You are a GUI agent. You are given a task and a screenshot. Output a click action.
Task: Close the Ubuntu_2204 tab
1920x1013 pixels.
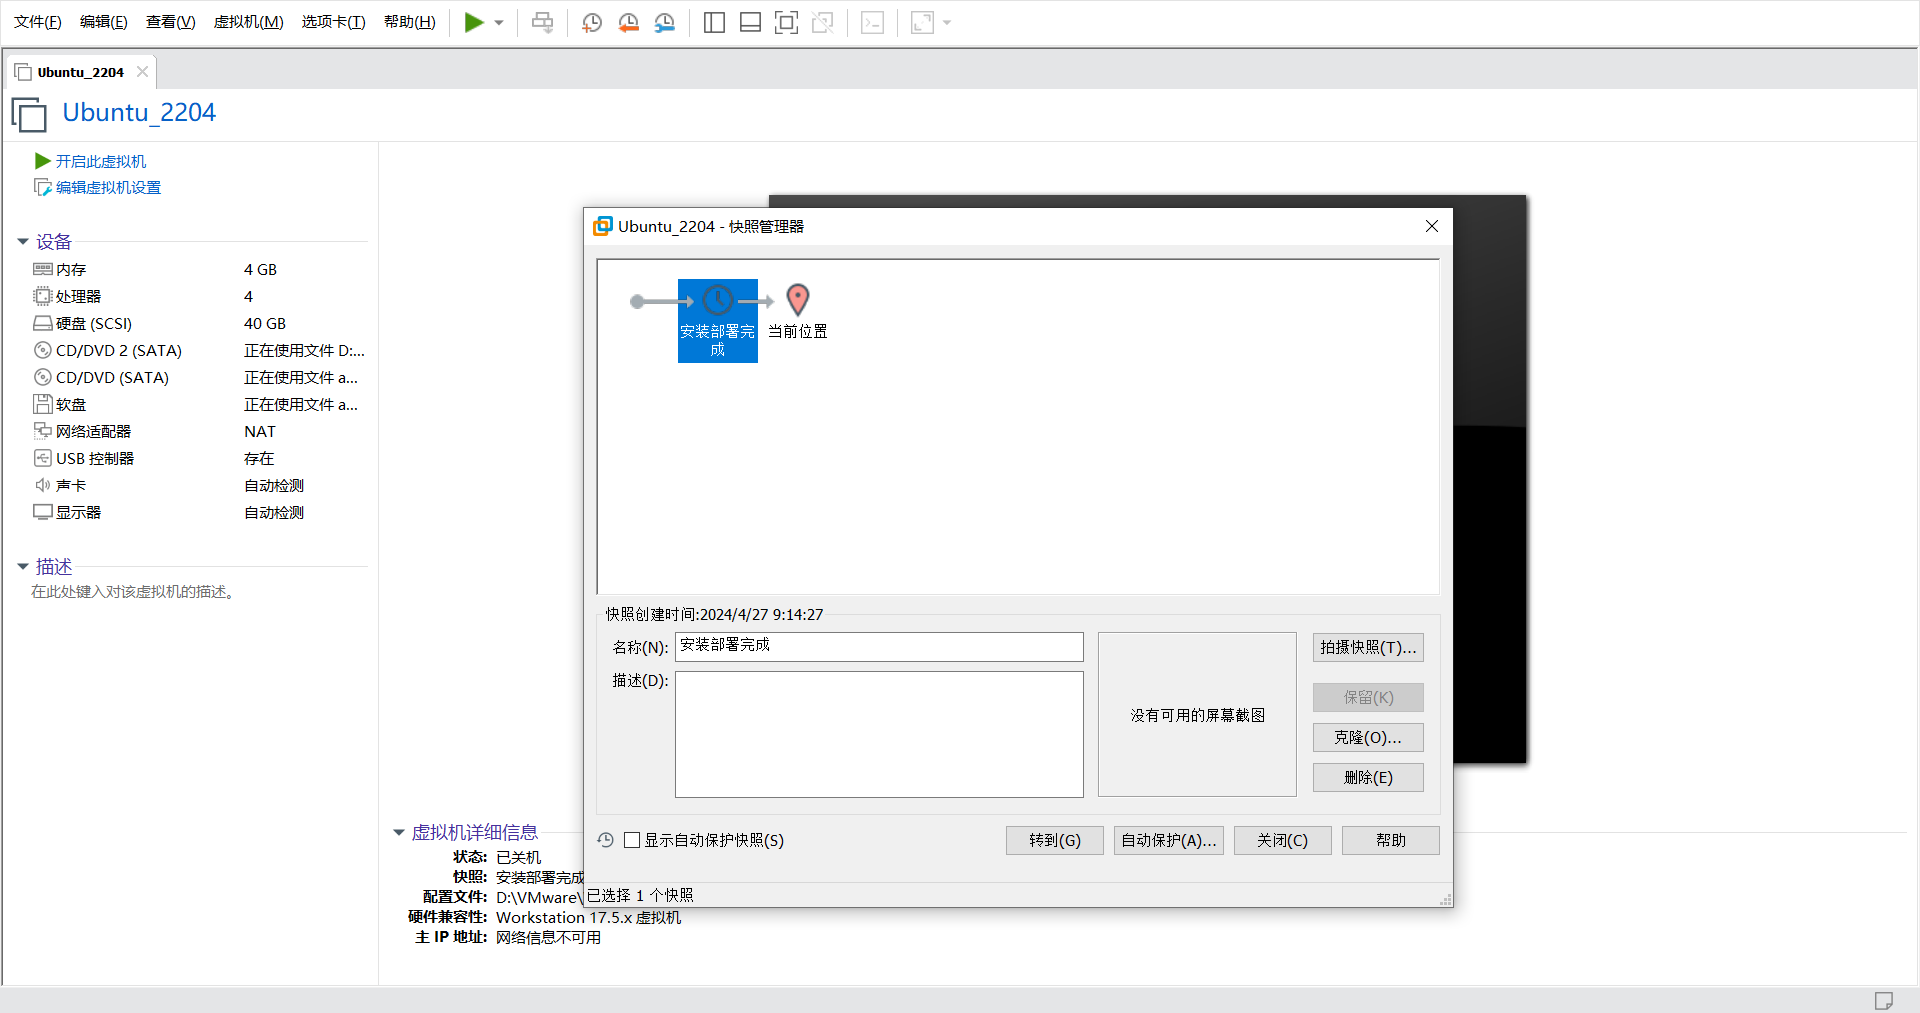(x=142, y=71)
